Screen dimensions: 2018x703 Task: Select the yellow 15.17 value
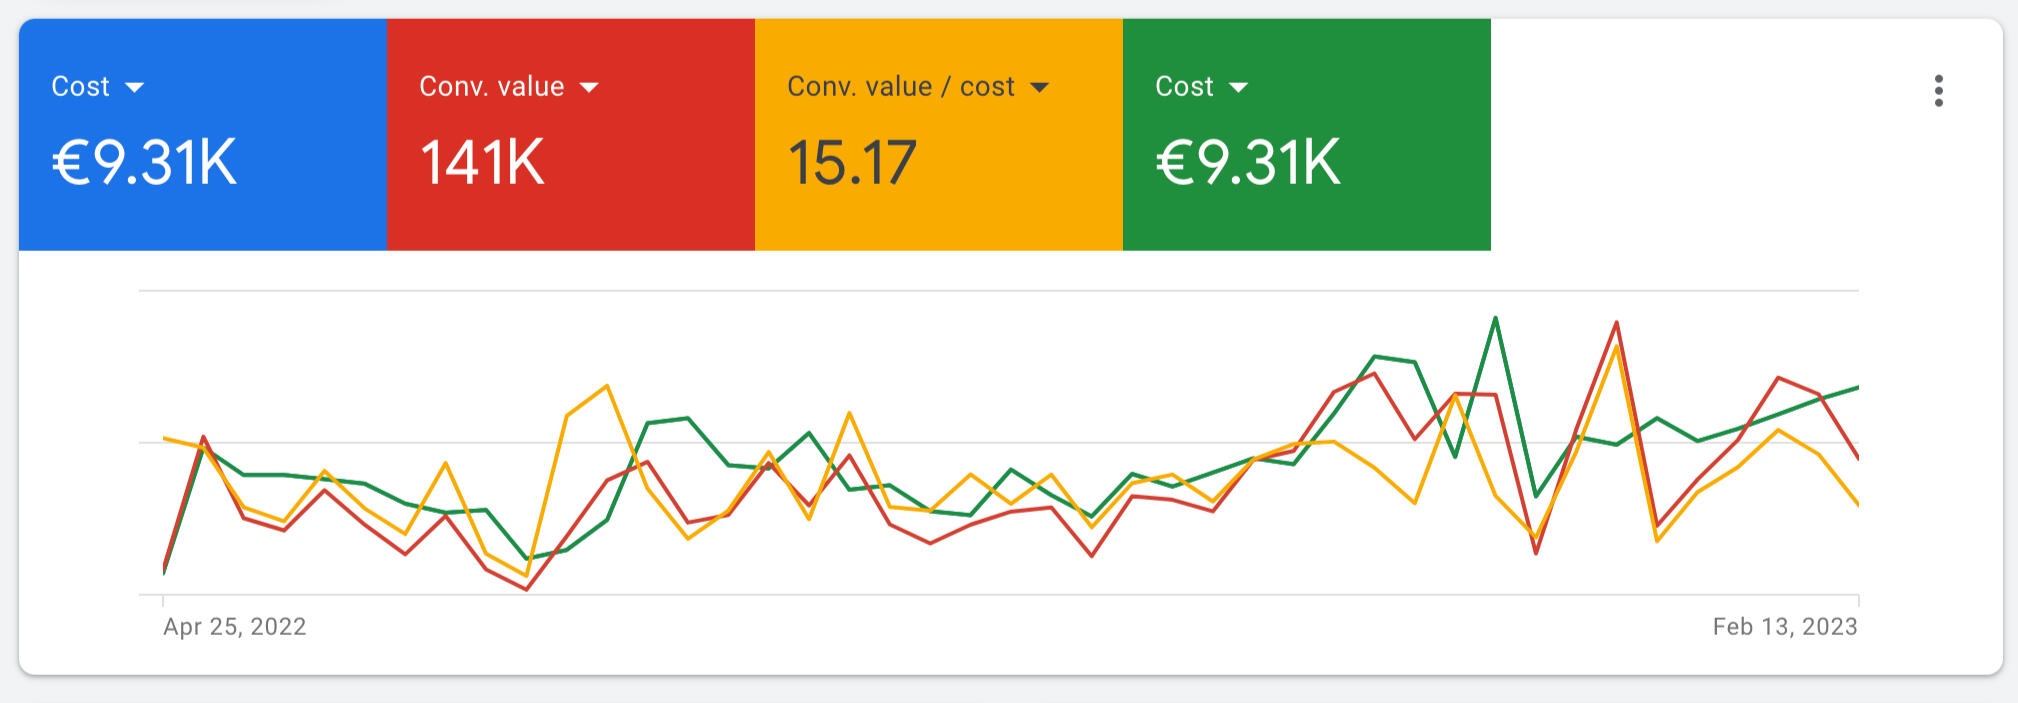coord(852,163)
